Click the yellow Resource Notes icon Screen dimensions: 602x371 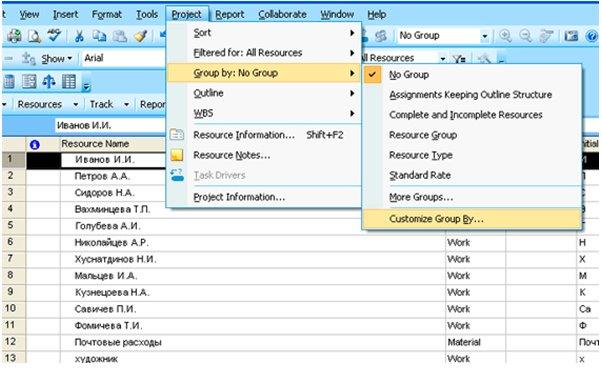click(x=177, y=155)
